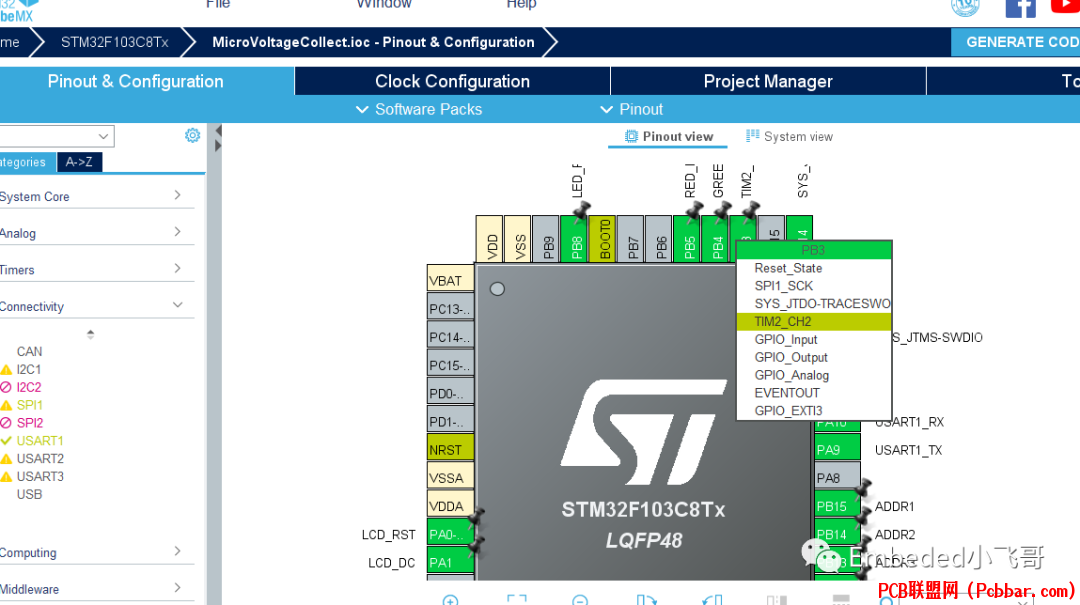This screenshot has width=1080, height=605.
Task: Select CAN in the Connectivity list
Action: click(30, 351)
